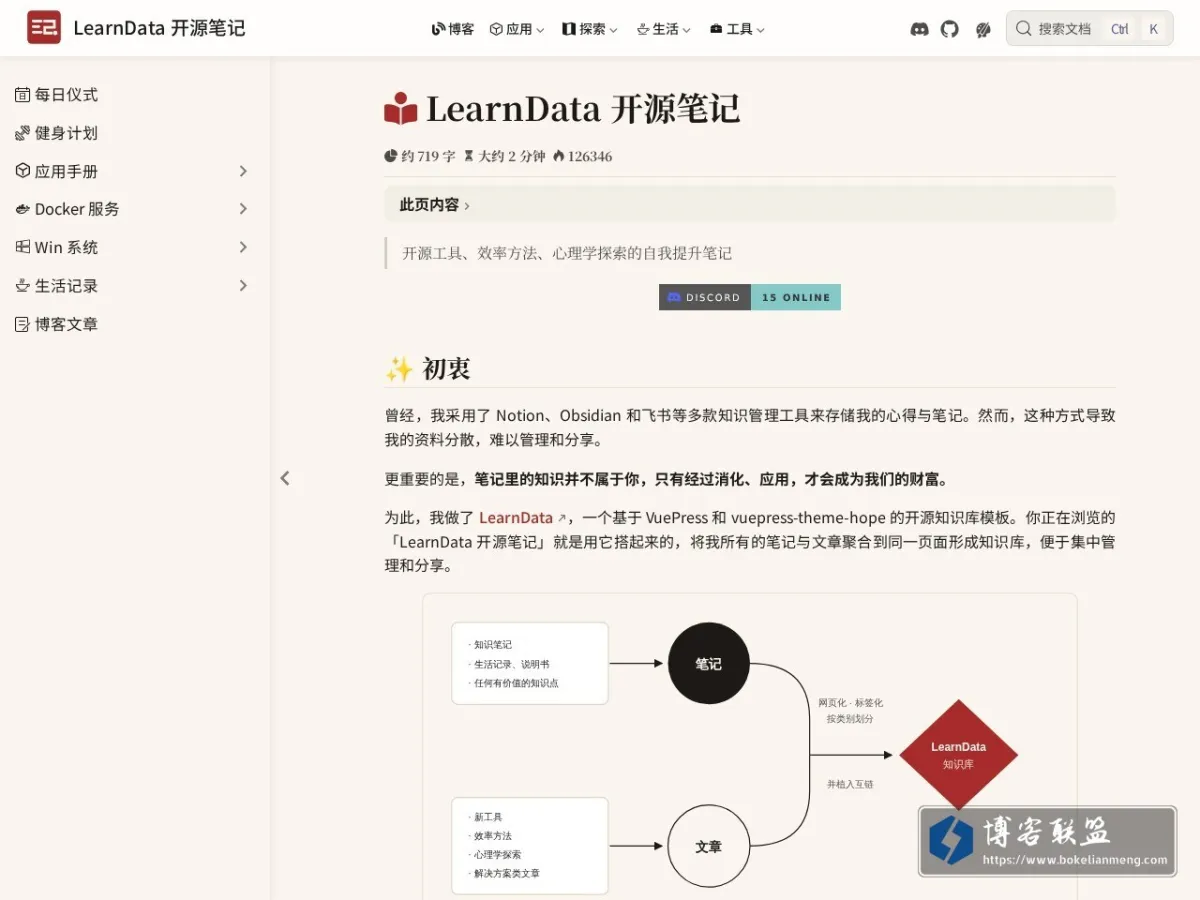The height and width of the screenshot is (900, 1200).
Task: Click the sparkles emoji beside 初衷
Action: 399,369
